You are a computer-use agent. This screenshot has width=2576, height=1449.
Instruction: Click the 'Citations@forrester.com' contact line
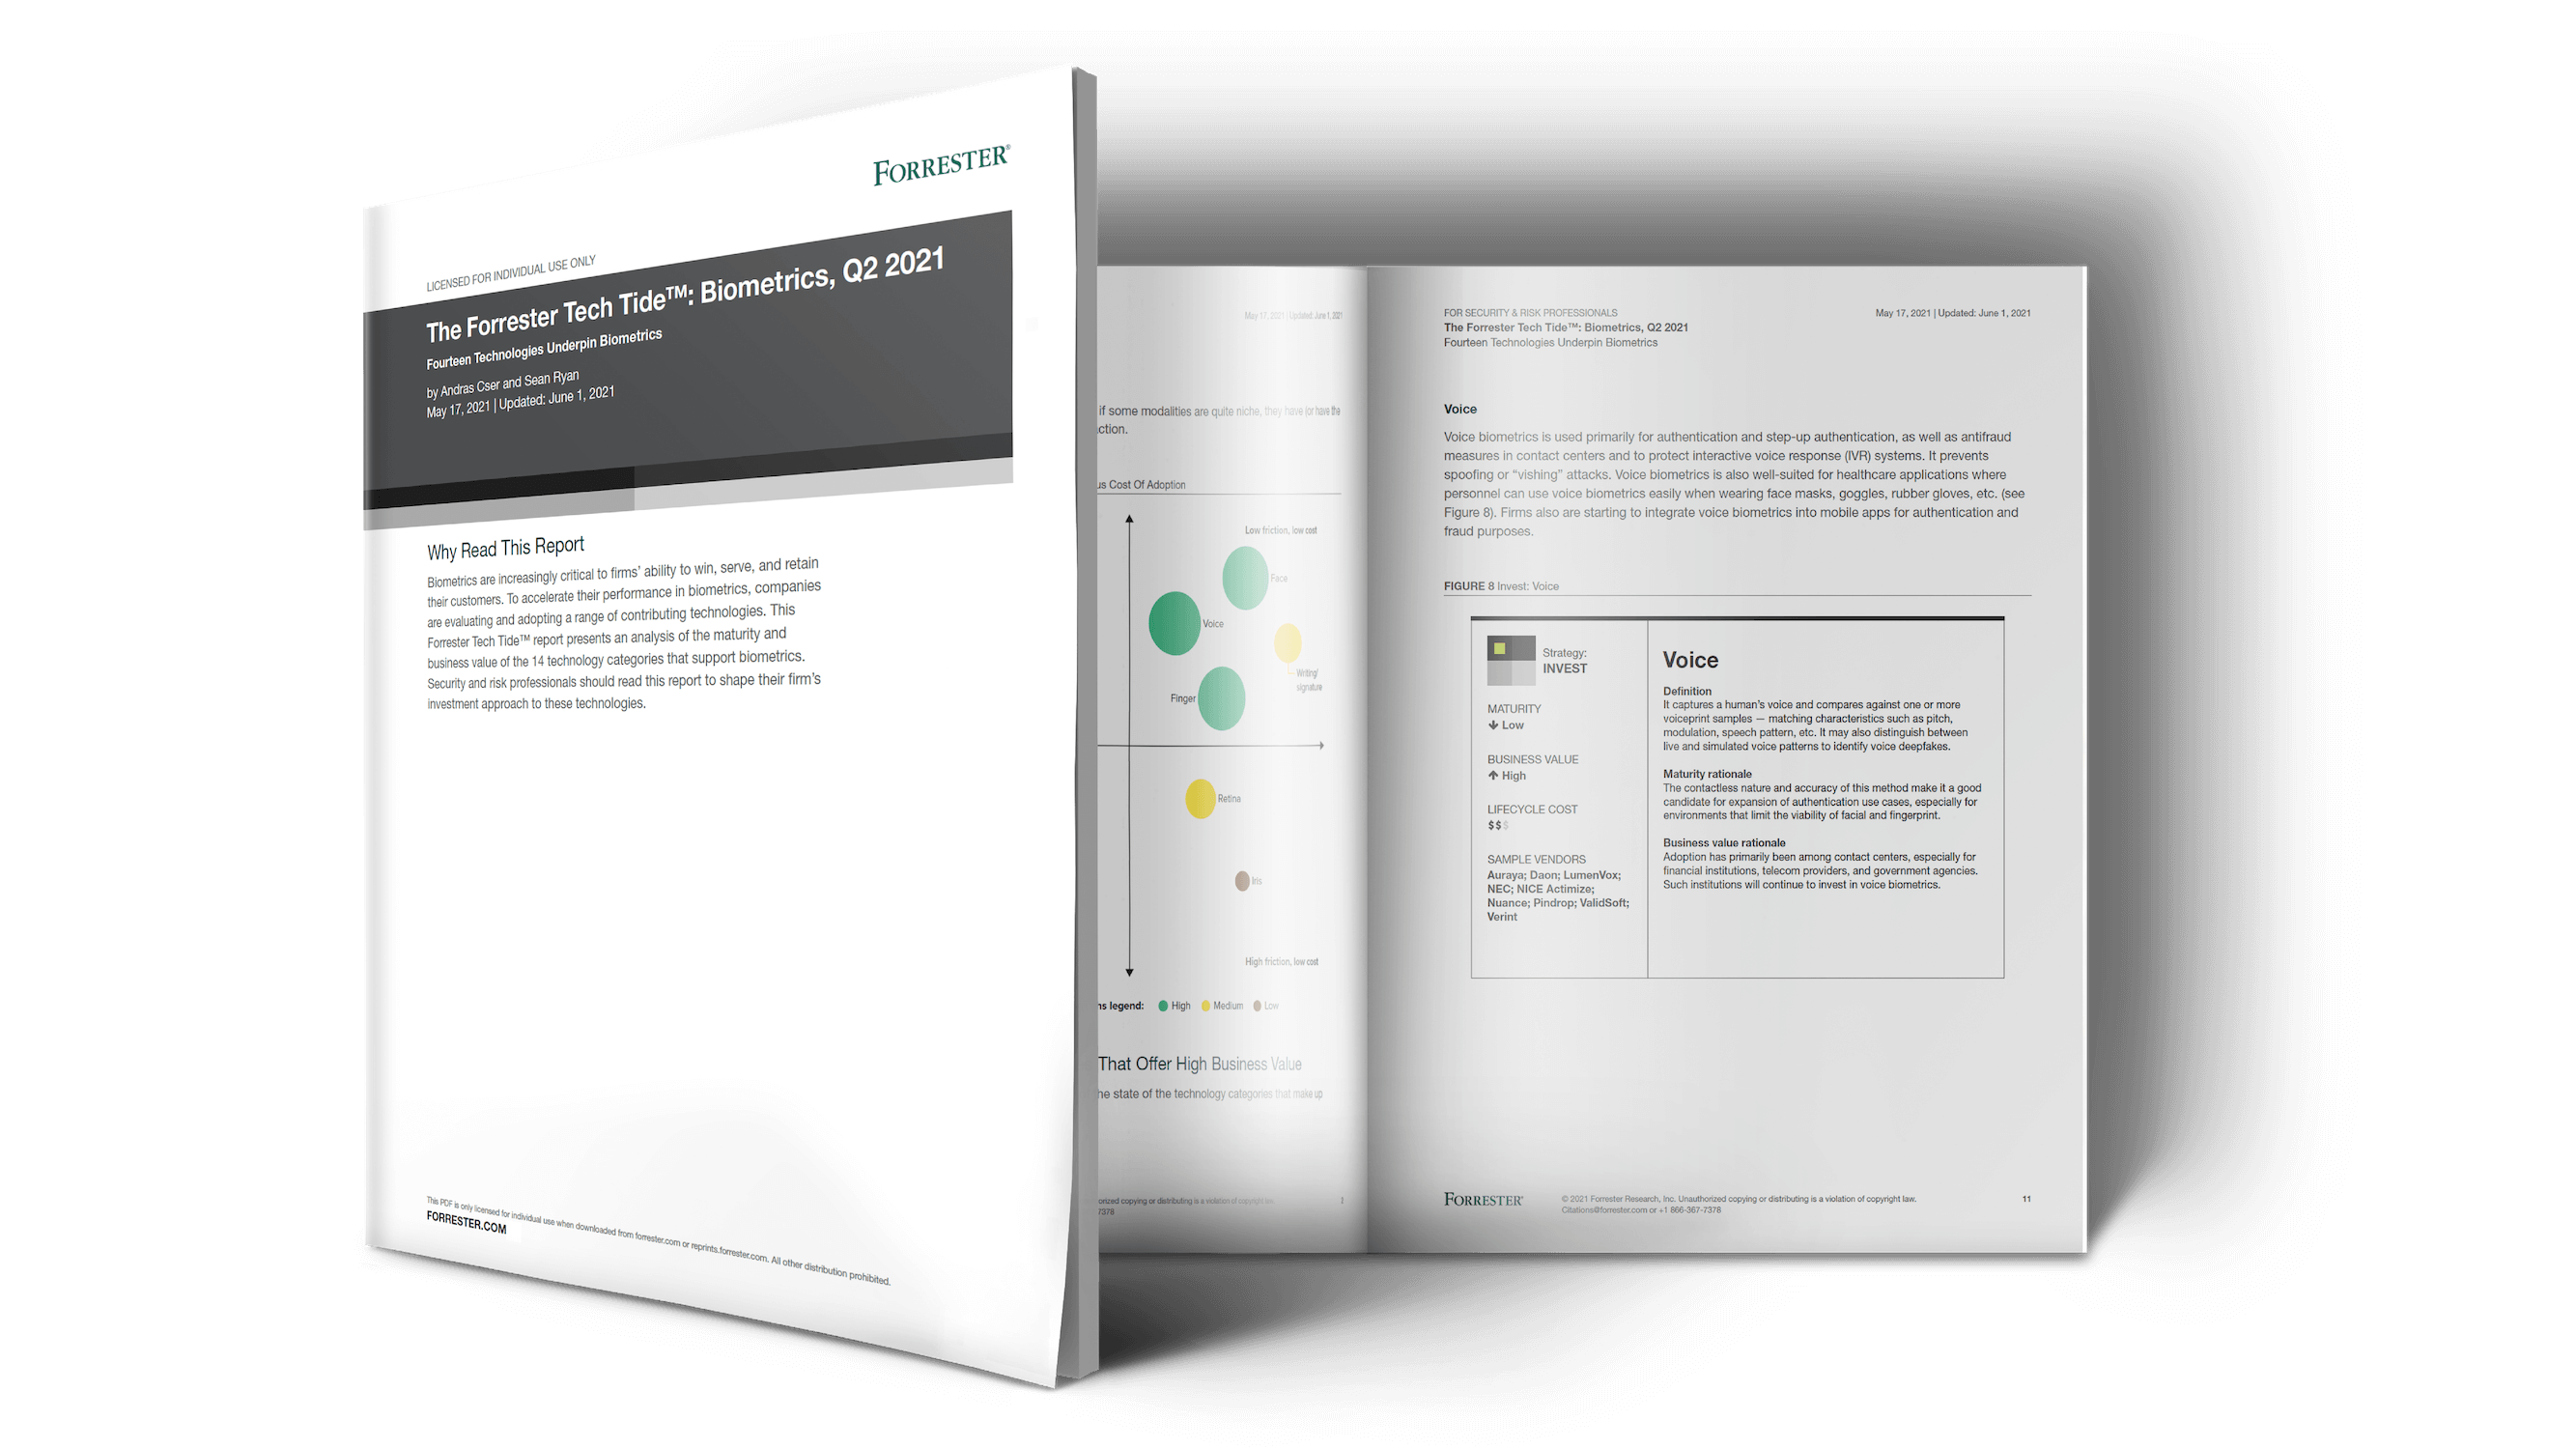[1641, 1210]
